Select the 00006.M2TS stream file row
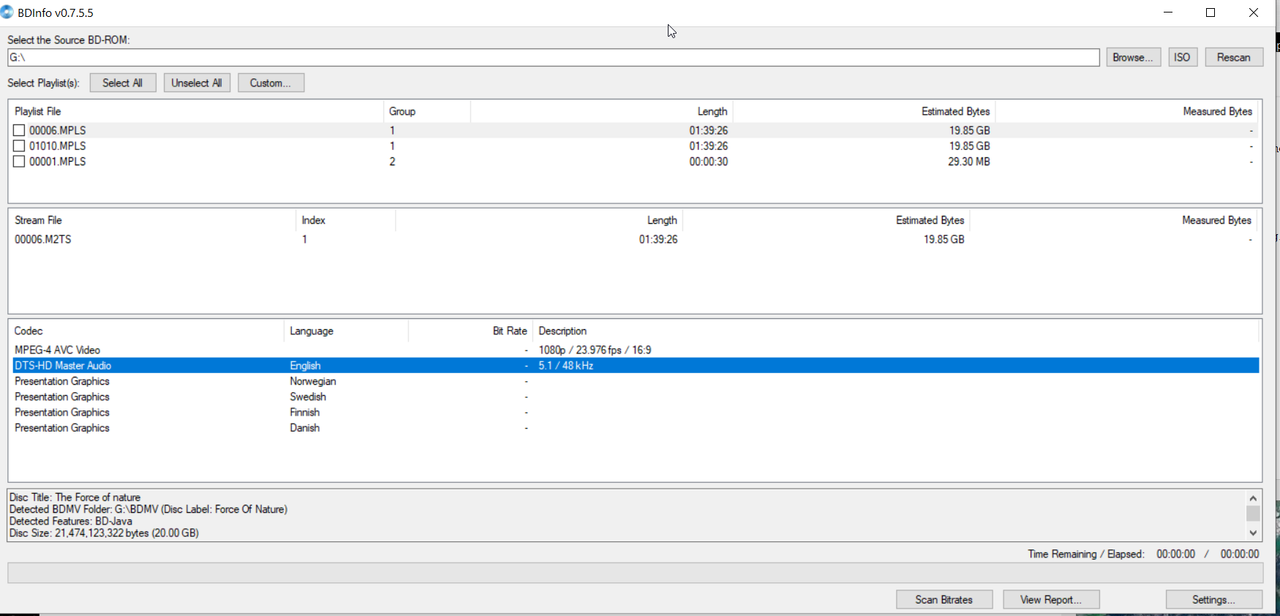 [634, 240]
